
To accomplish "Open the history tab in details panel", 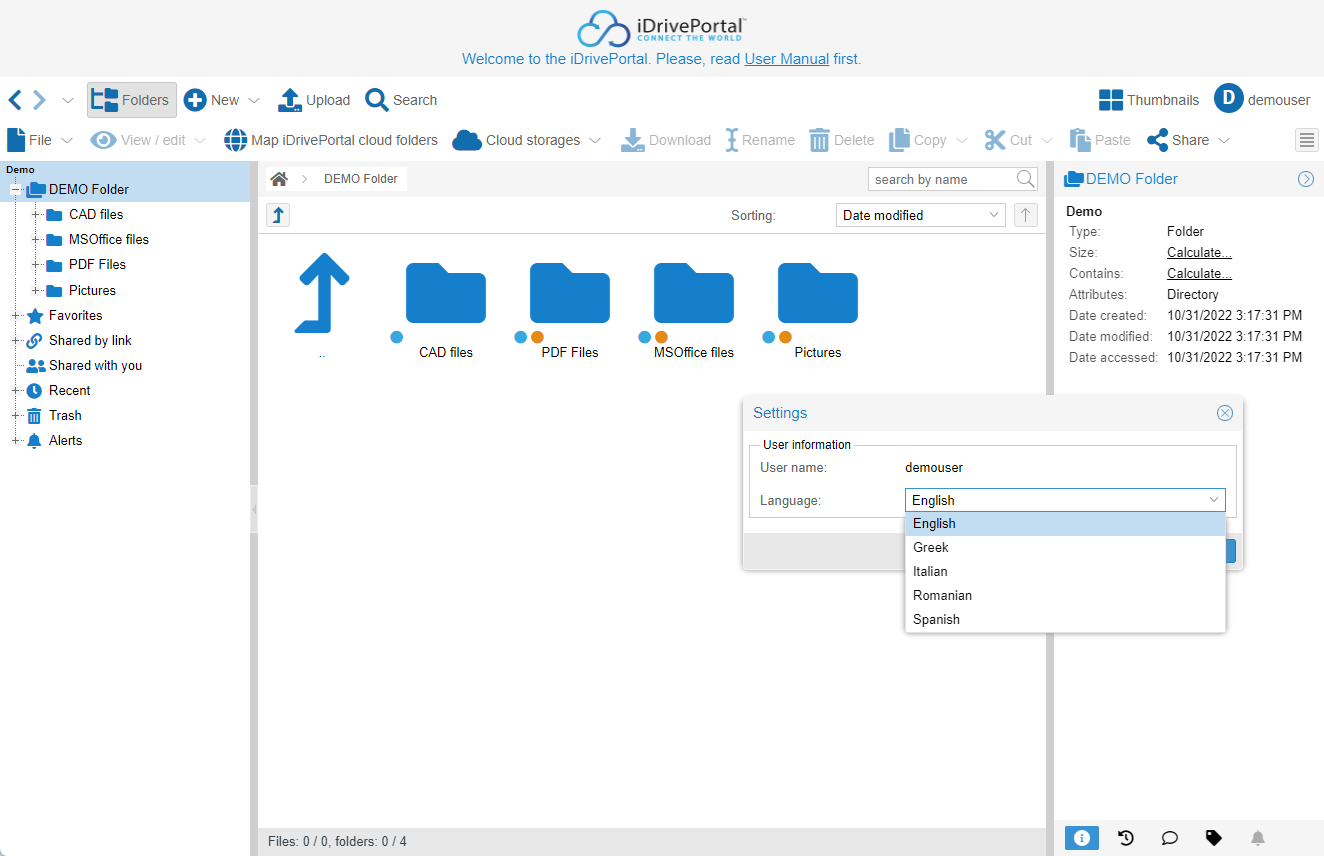I will [1126, 838].
